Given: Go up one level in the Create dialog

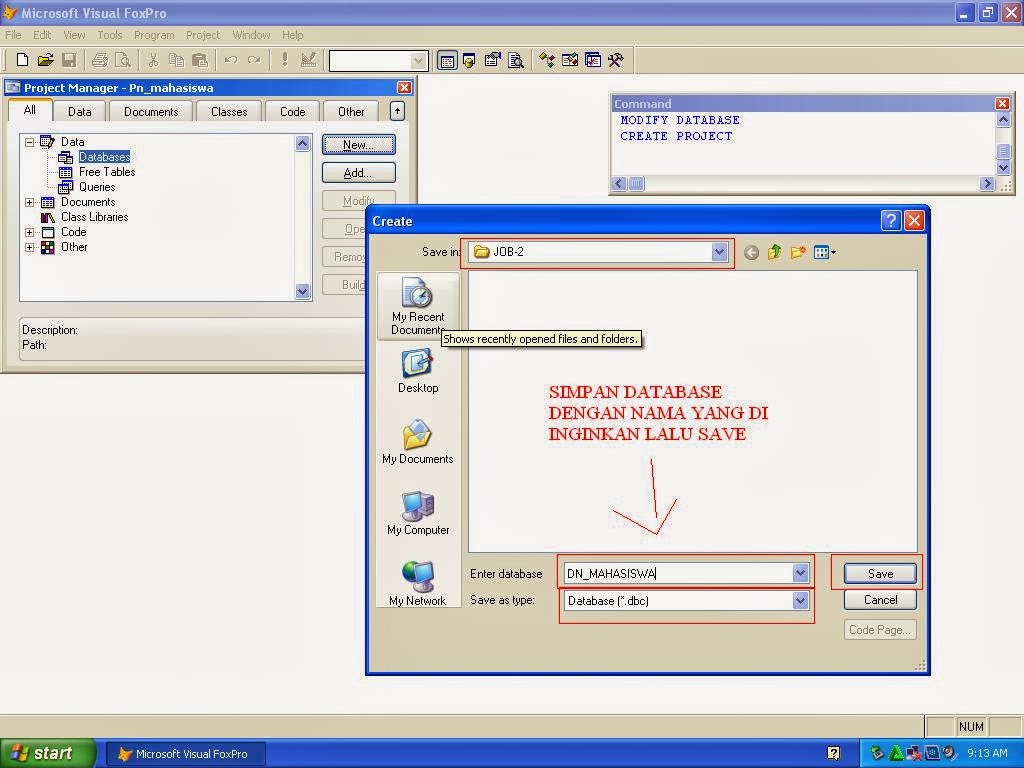Looking at the screenshot, I should (774, 252).
